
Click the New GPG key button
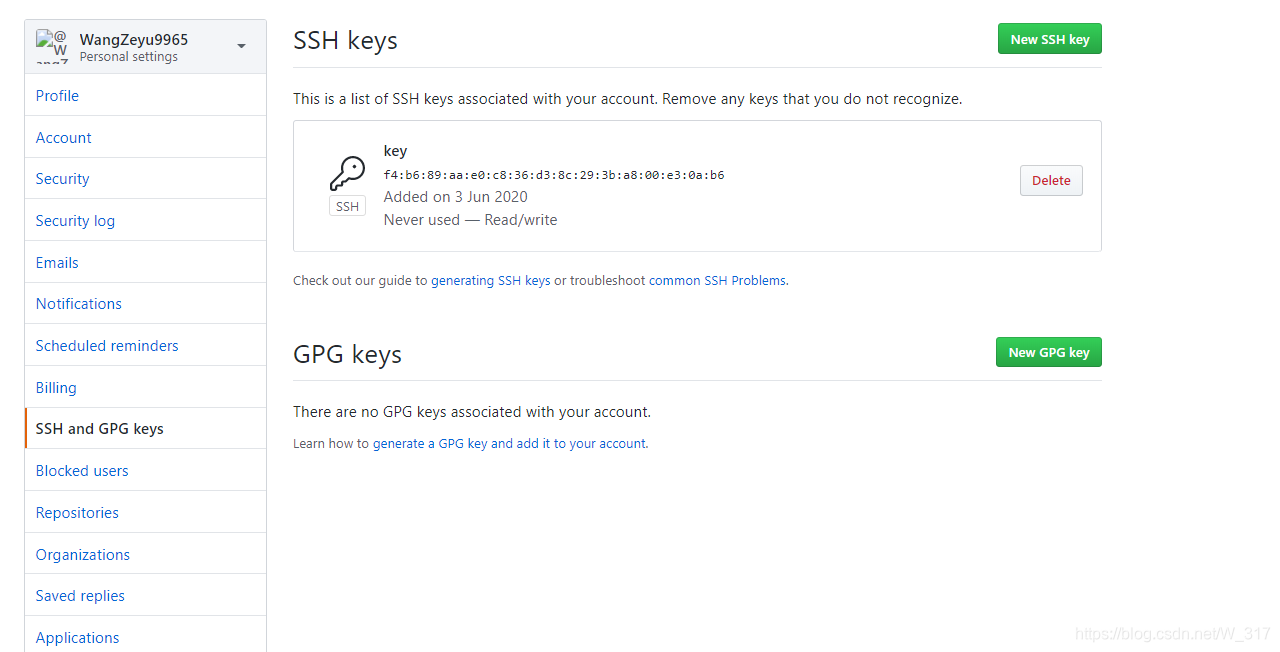(1048, 352)
